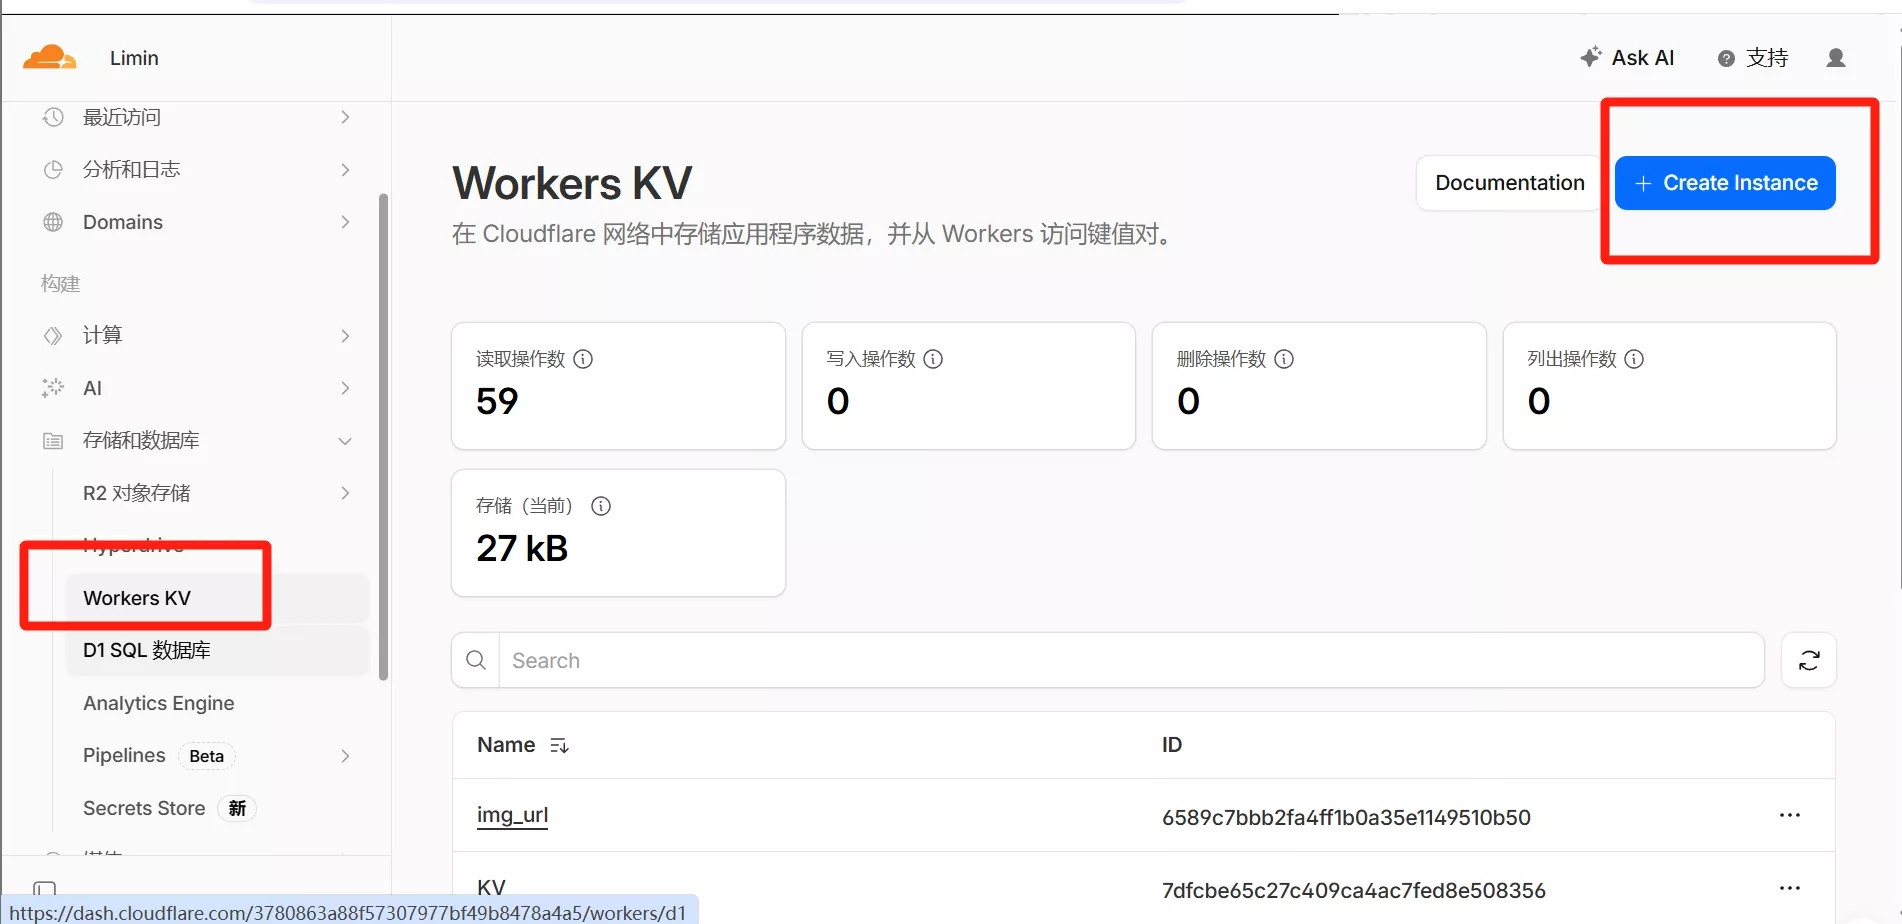This screenshot has height=924, width=1902.
Task: Click the search magnifier icon
Action: (476, 660)
